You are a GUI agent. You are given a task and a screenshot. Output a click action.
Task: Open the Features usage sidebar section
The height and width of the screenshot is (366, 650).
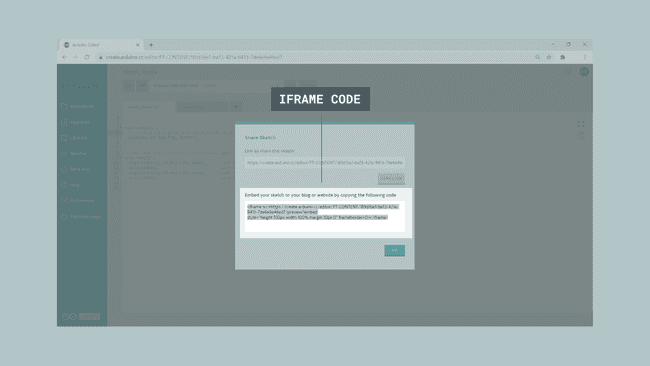(81, 216)
